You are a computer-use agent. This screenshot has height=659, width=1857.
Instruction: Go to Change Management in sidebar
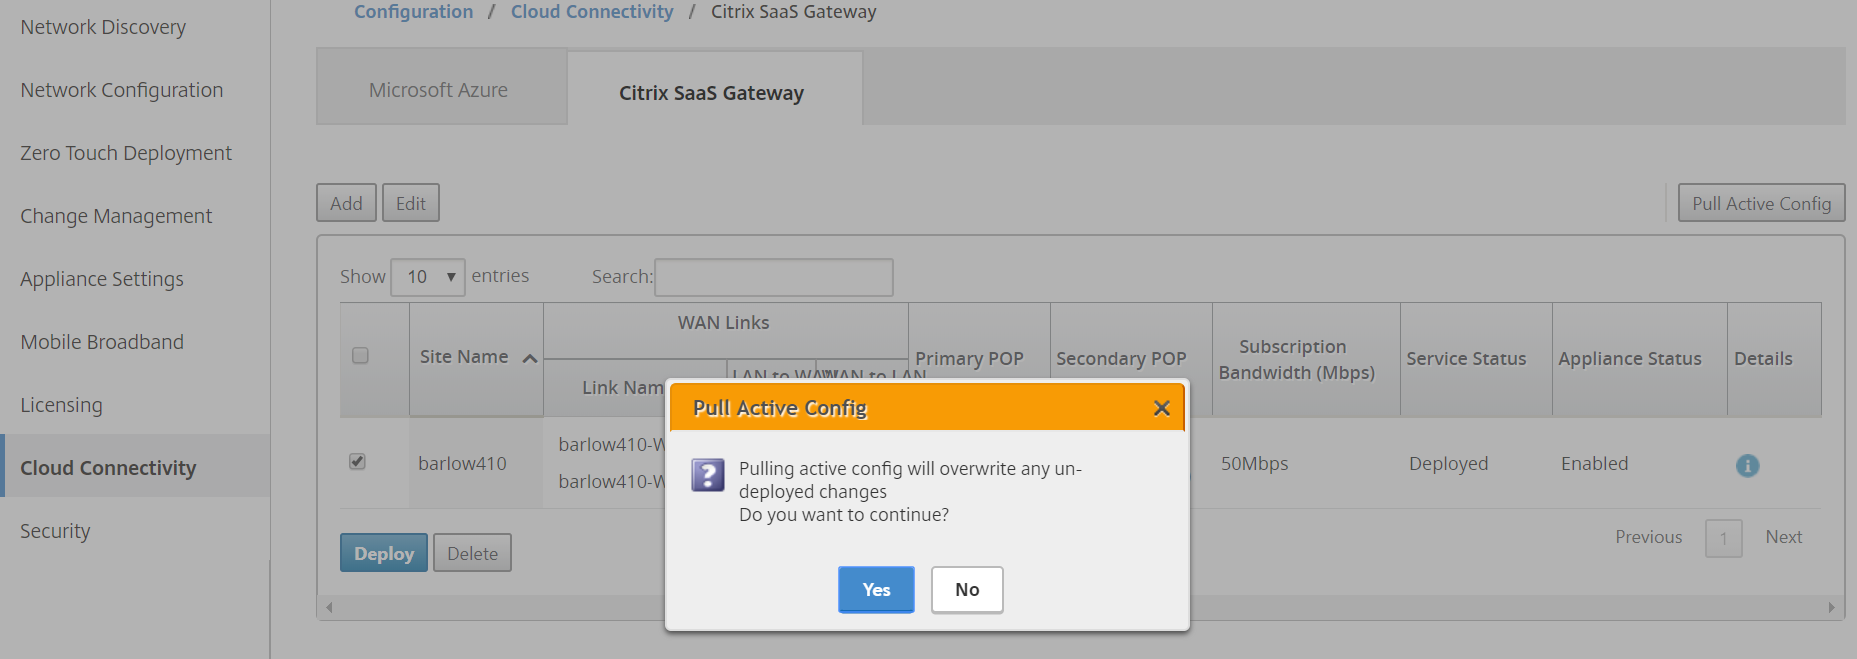tap(116, 216)
